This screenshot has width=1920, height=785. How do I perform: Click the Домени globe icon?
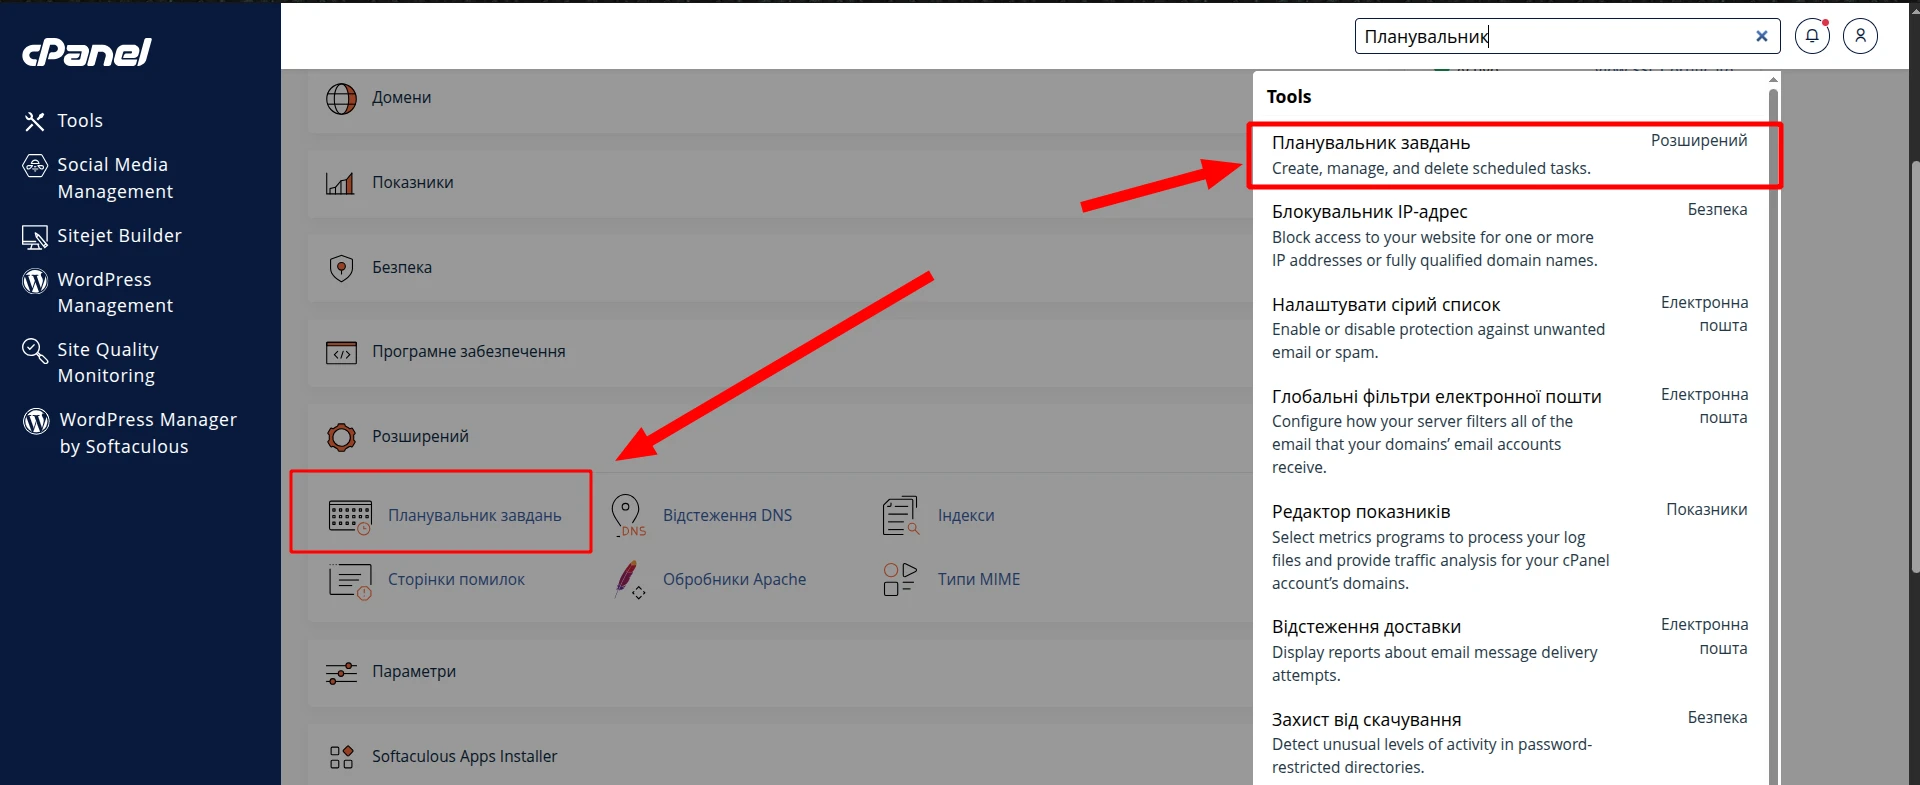341,99
